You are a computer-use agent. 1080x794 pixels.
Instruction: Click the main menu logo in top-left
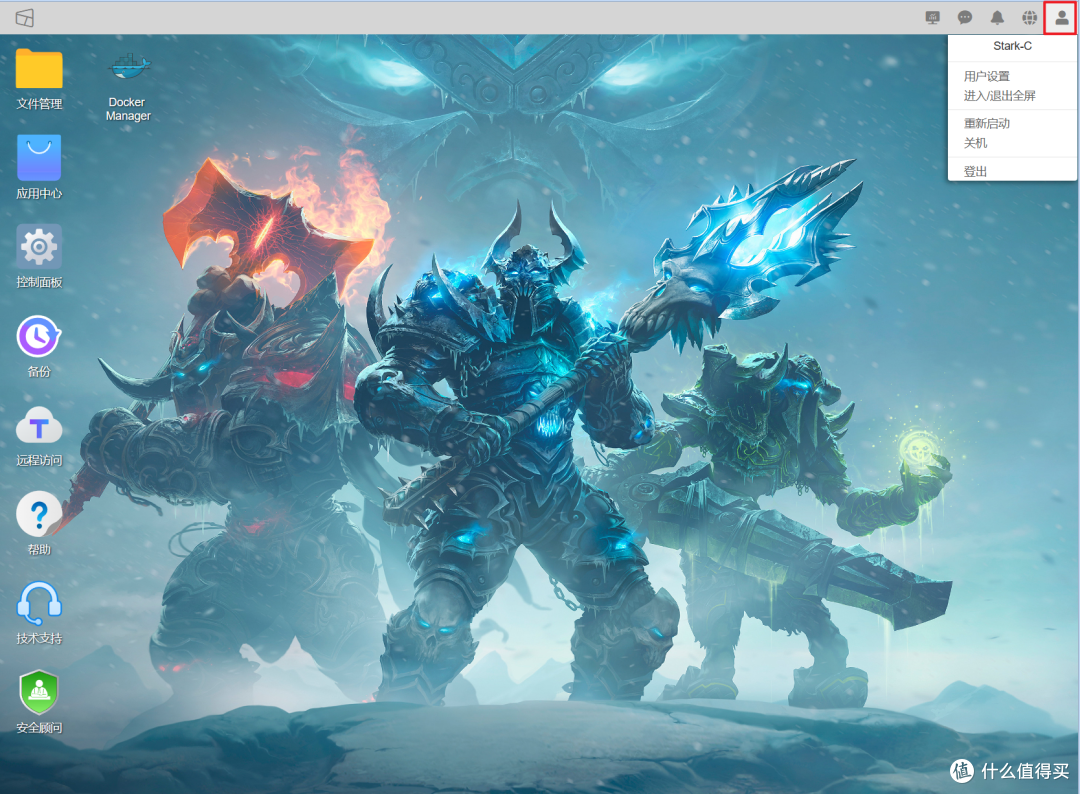click(x=25, y=18)
